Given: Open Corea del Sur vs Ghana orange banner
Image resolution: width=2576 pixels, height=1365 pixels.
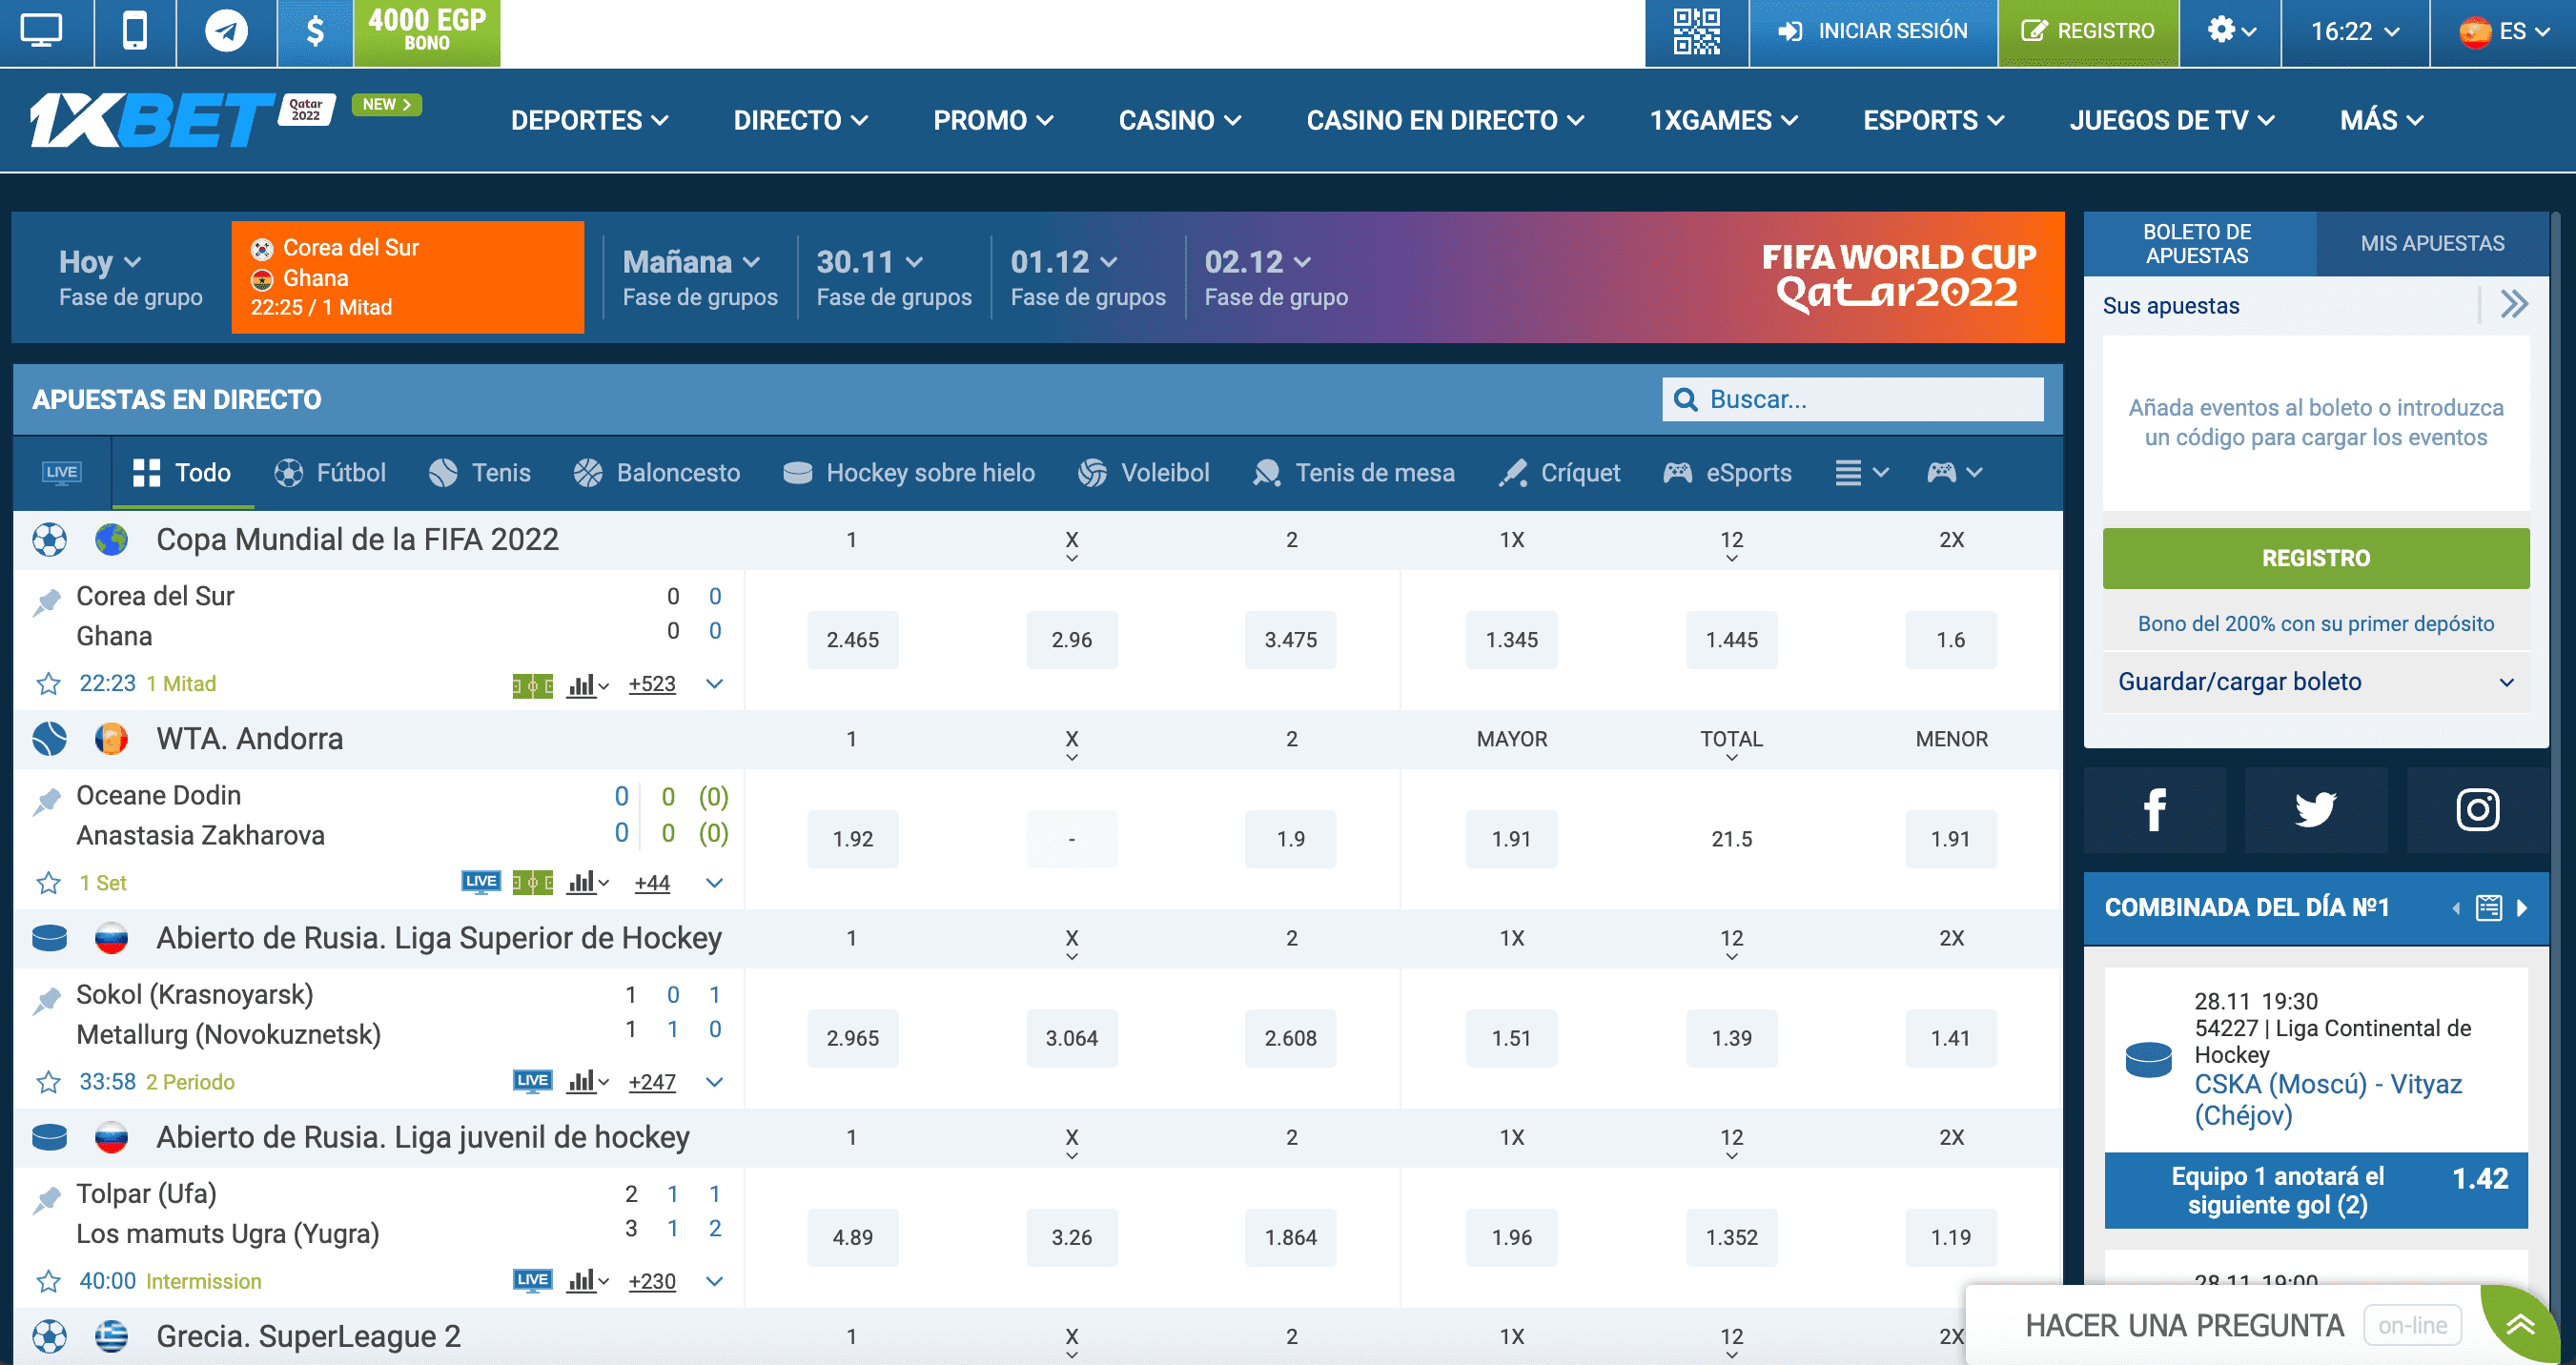Looking at the screenshot, I should pos(408,277).
